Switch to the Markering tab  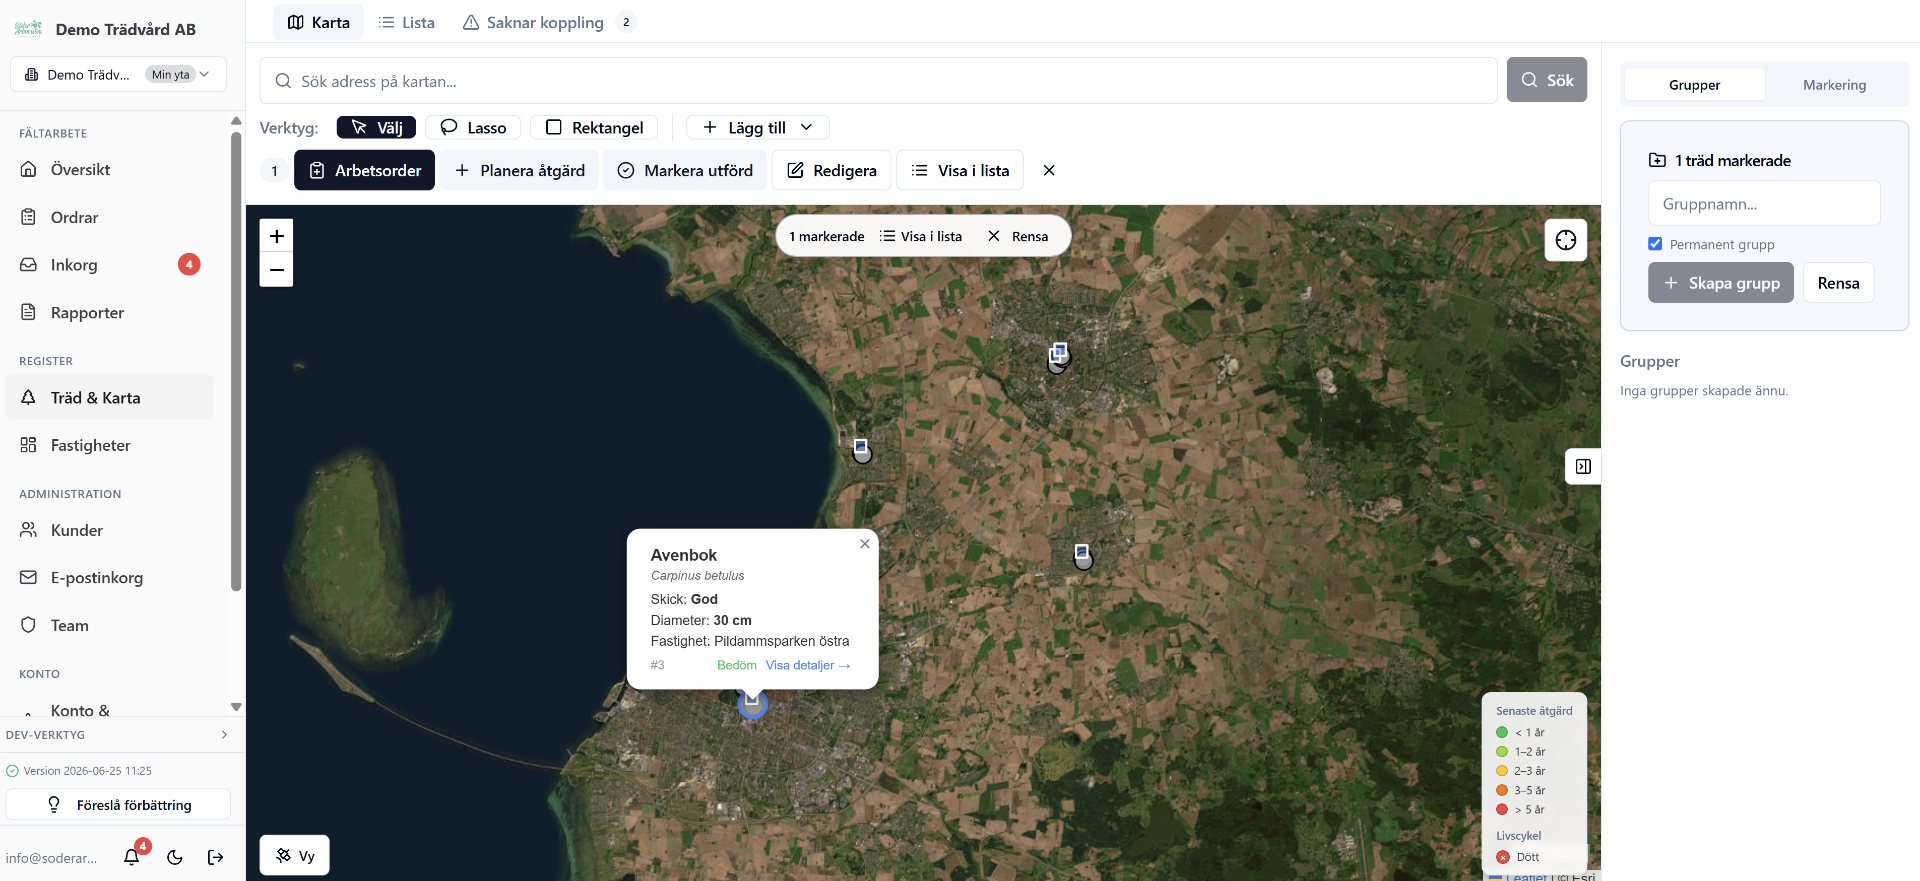tap(1834, 85)
